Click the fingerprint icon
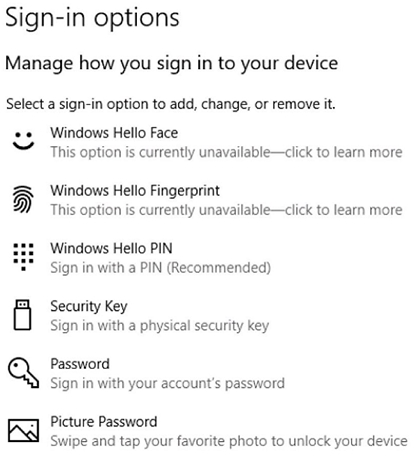The width and height of the screenshot is (419, 461). point(23,199)
